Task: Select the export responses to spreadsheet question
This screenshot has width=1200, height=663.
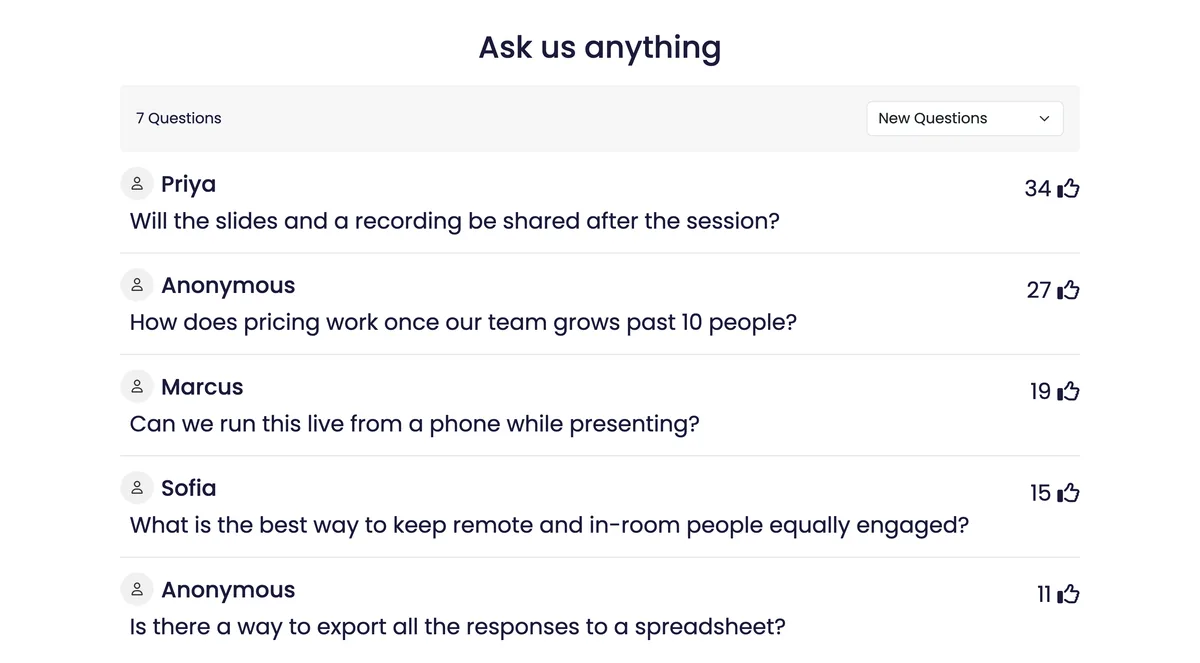Action: (458, 627)
